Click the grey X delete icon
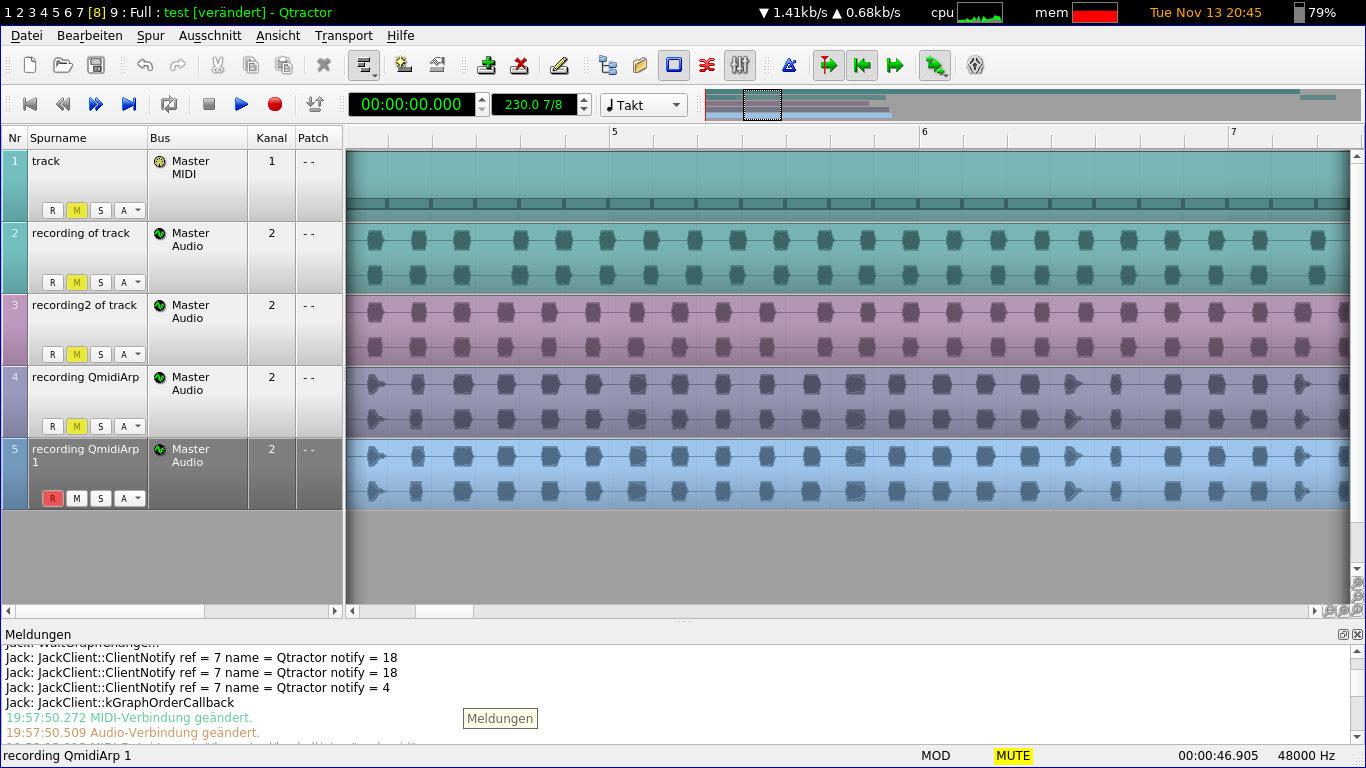Screen dimensions: 1366x768 point(324,65)
